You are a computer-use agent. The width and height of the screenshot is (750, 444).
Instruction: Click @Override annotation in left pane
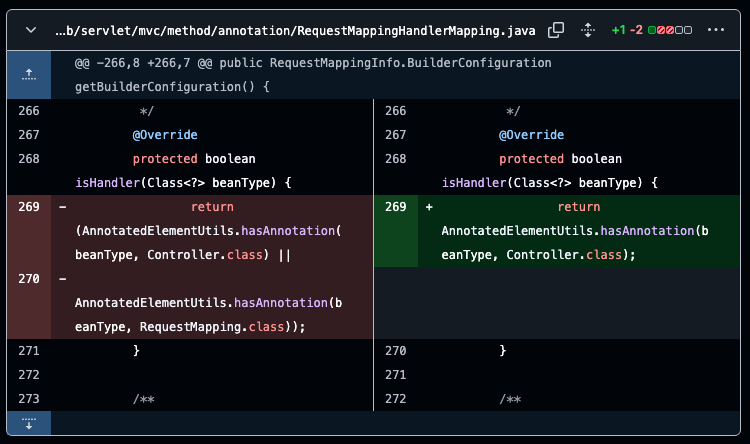[x=165, y=135]
